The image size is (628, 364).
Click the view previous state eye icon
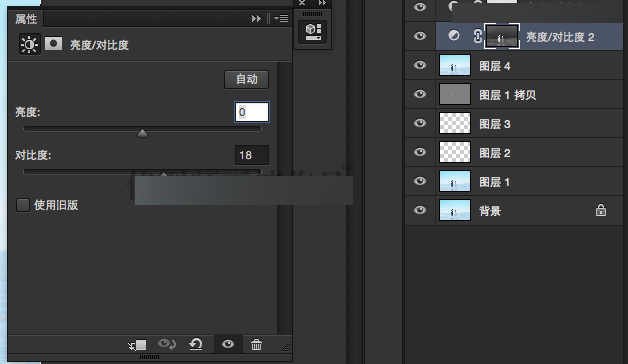tap(167, 344)
